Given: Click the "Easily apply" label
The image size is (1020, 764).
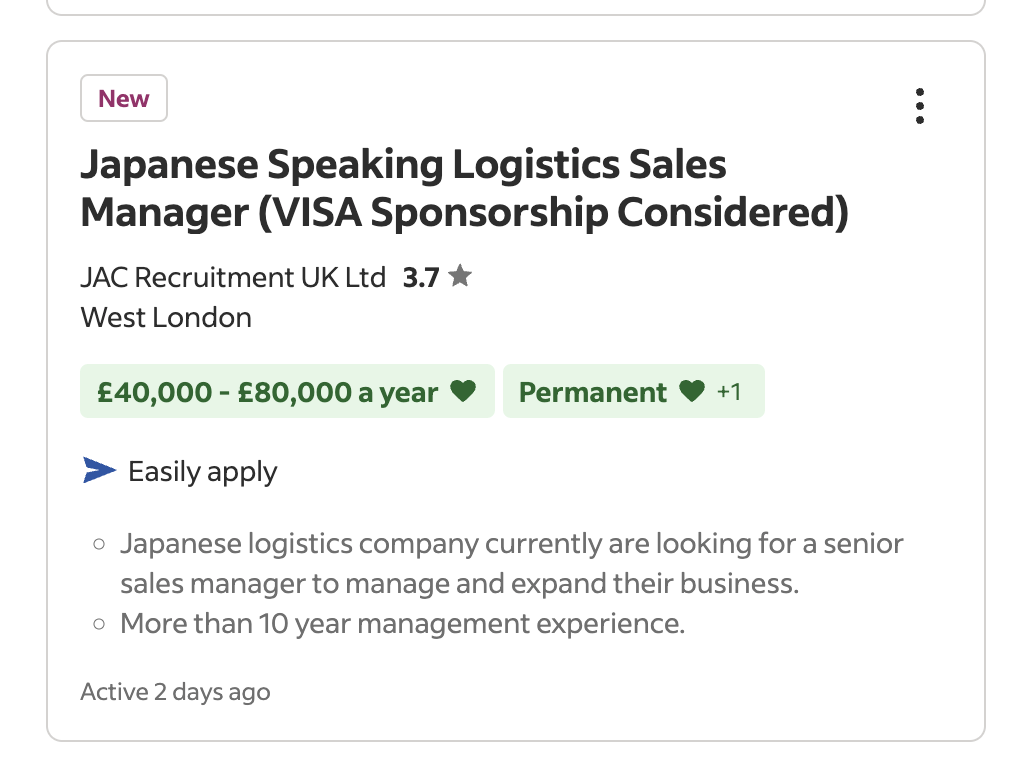Looking at the screenshot, I should tap(203, 471).
